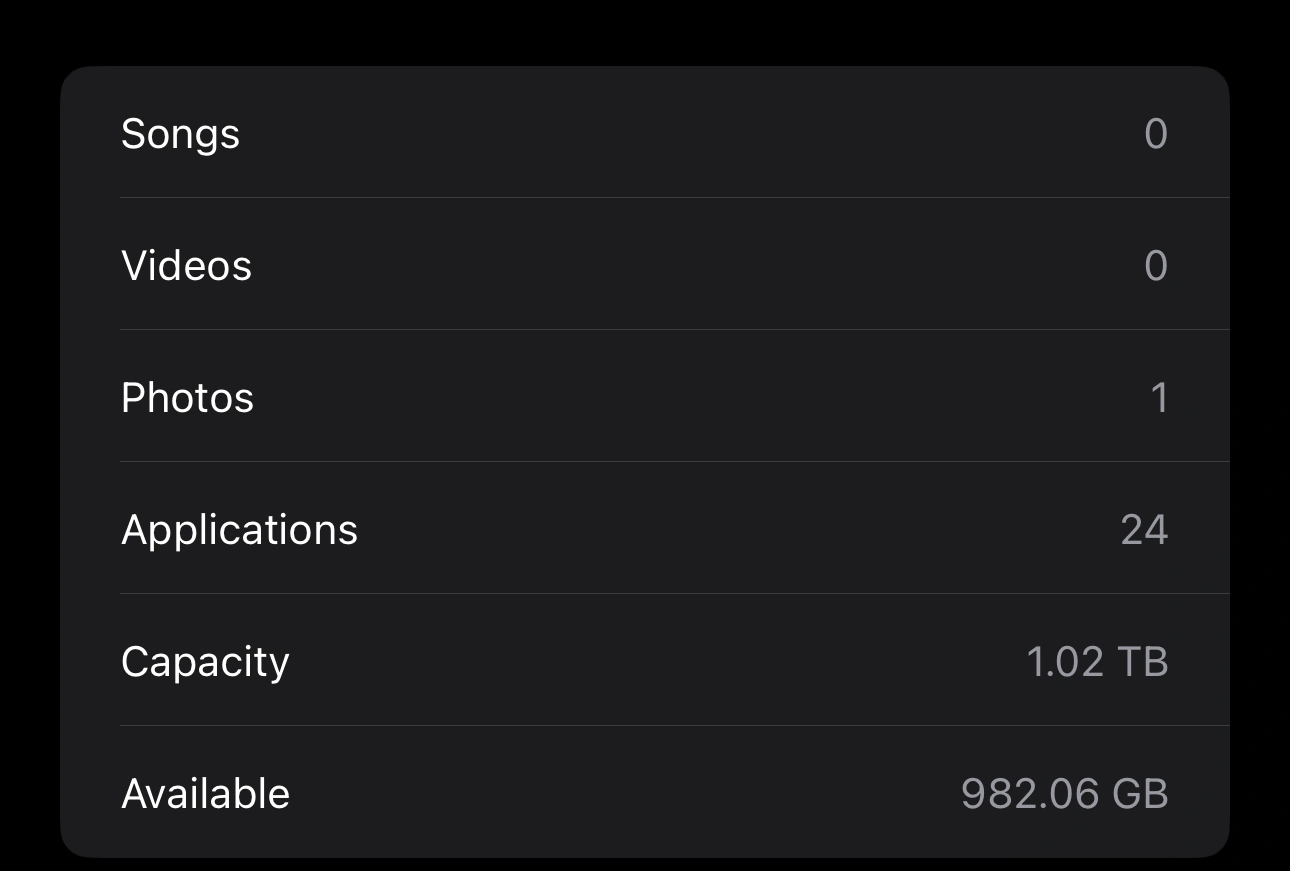Select the Capacity label
The image size is (1290, 871).
(x=205, y=662)
